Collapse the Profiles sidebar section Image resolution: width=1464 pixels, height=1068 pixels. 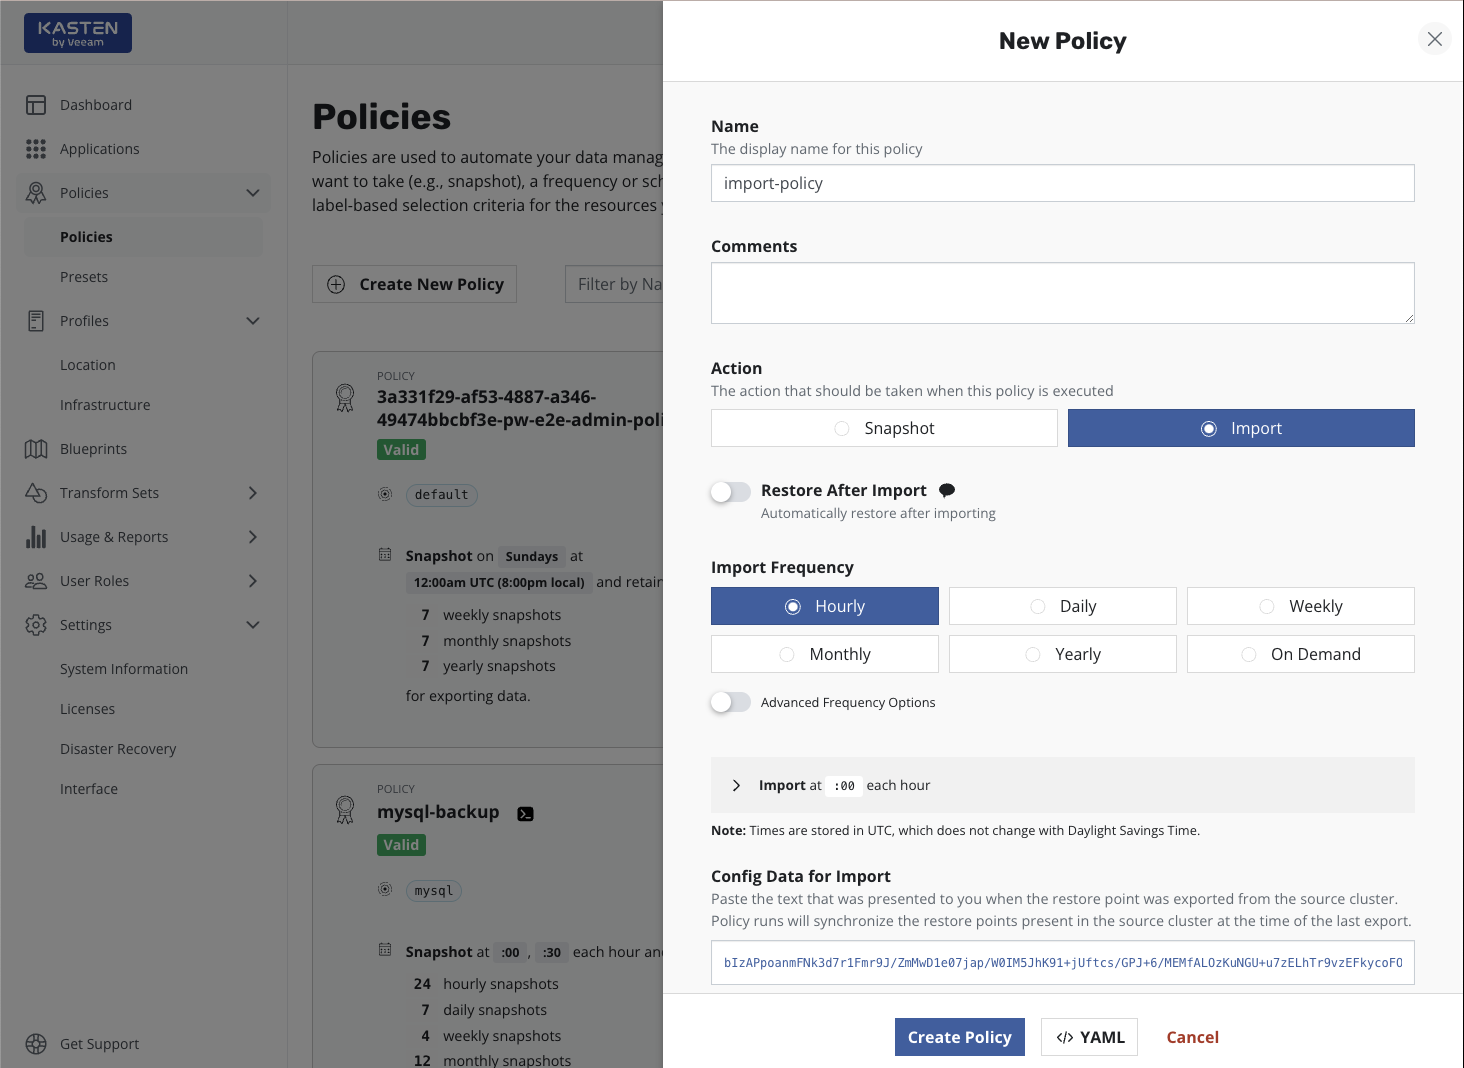click(x=252, y=321)
